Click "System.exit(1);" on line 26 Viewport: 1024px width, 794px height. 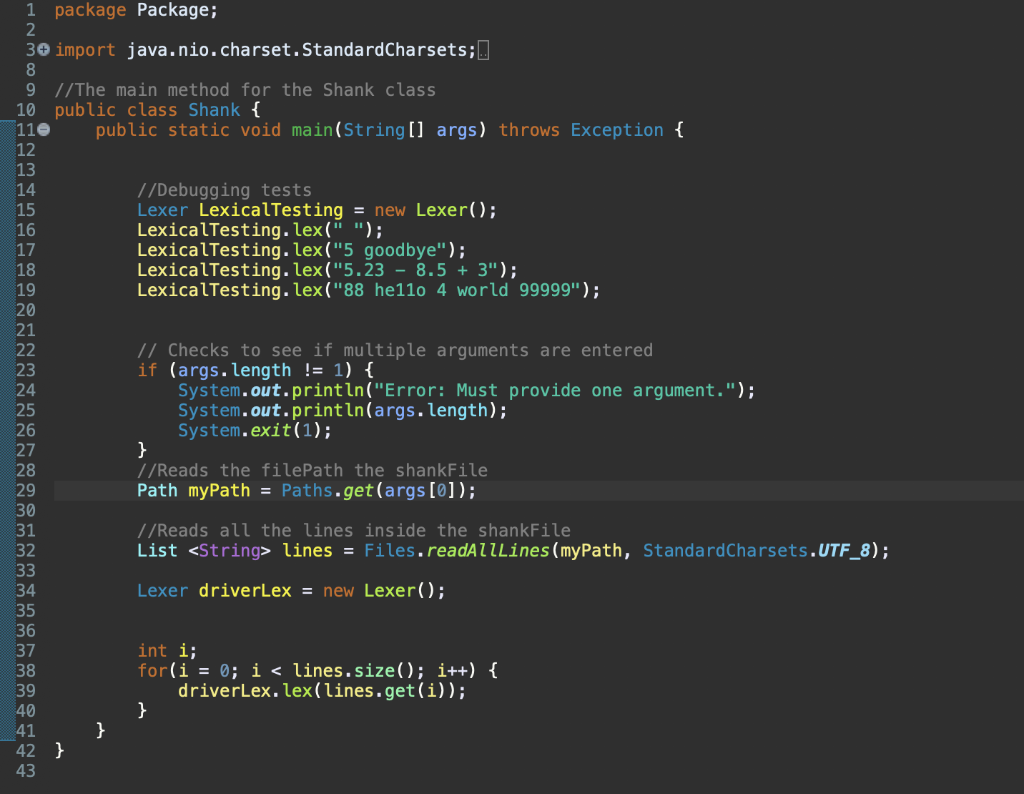(x=255, y=431)
